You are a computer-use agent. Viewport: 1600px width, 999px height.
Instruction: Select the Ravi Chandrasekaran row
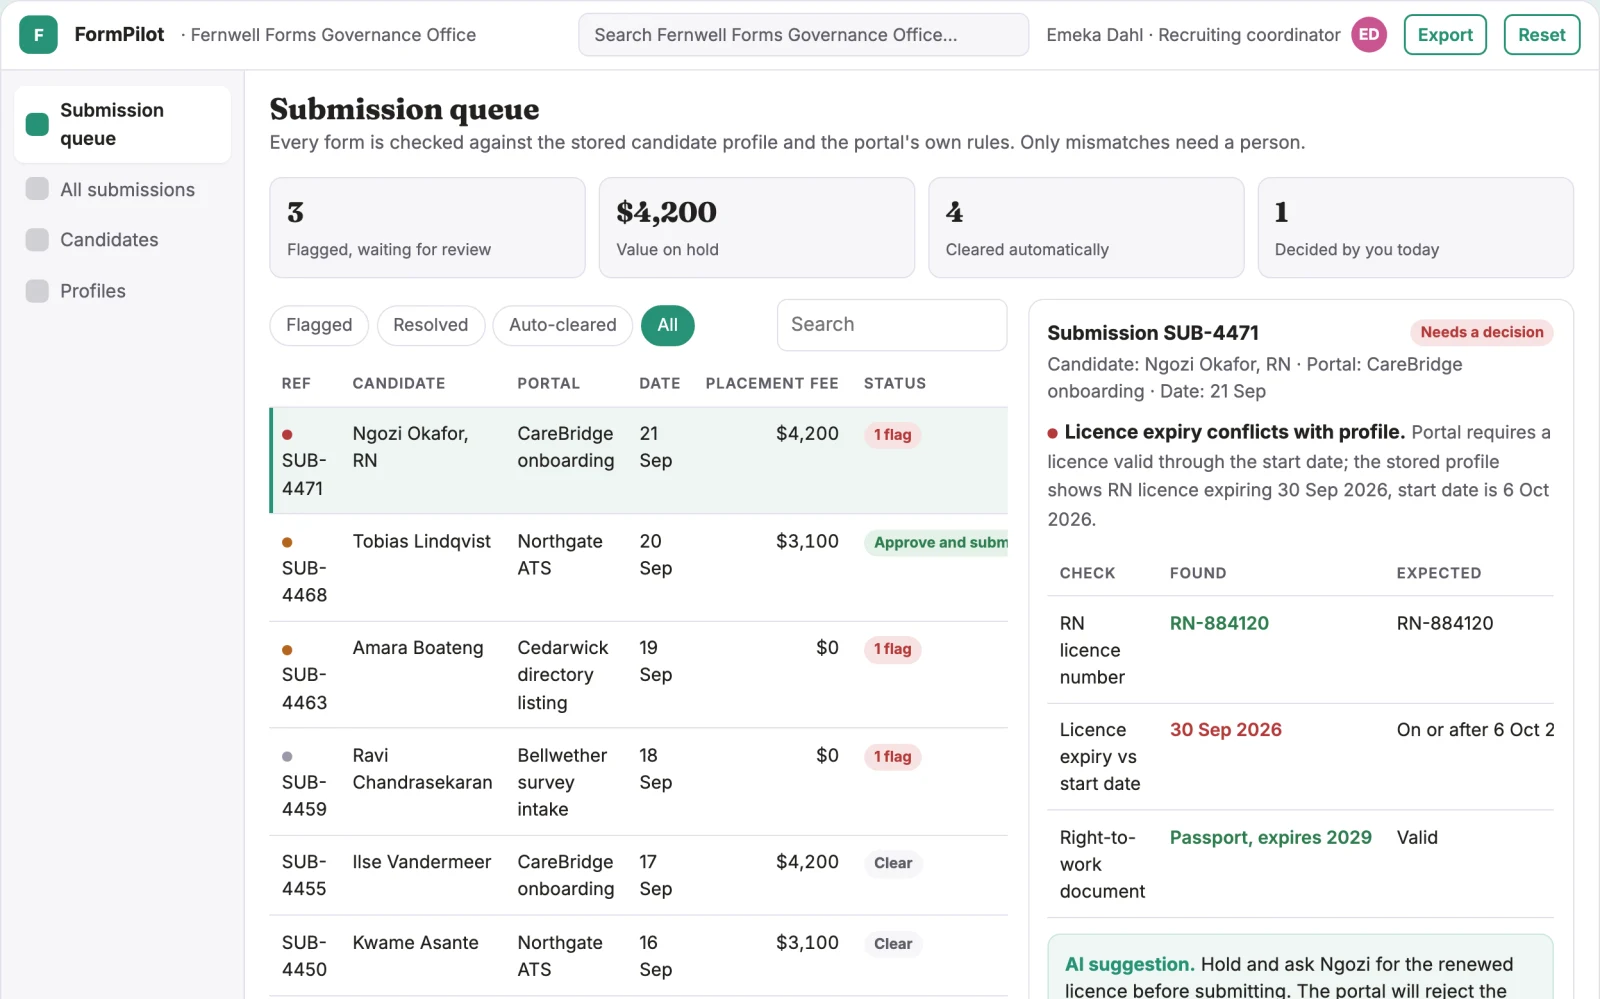[x=639, y=782]
